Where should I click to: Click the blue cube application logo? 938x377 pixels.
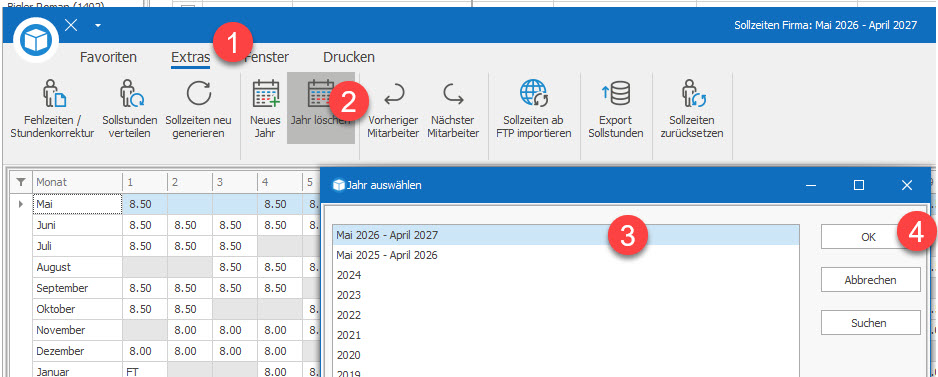(35, 40)
